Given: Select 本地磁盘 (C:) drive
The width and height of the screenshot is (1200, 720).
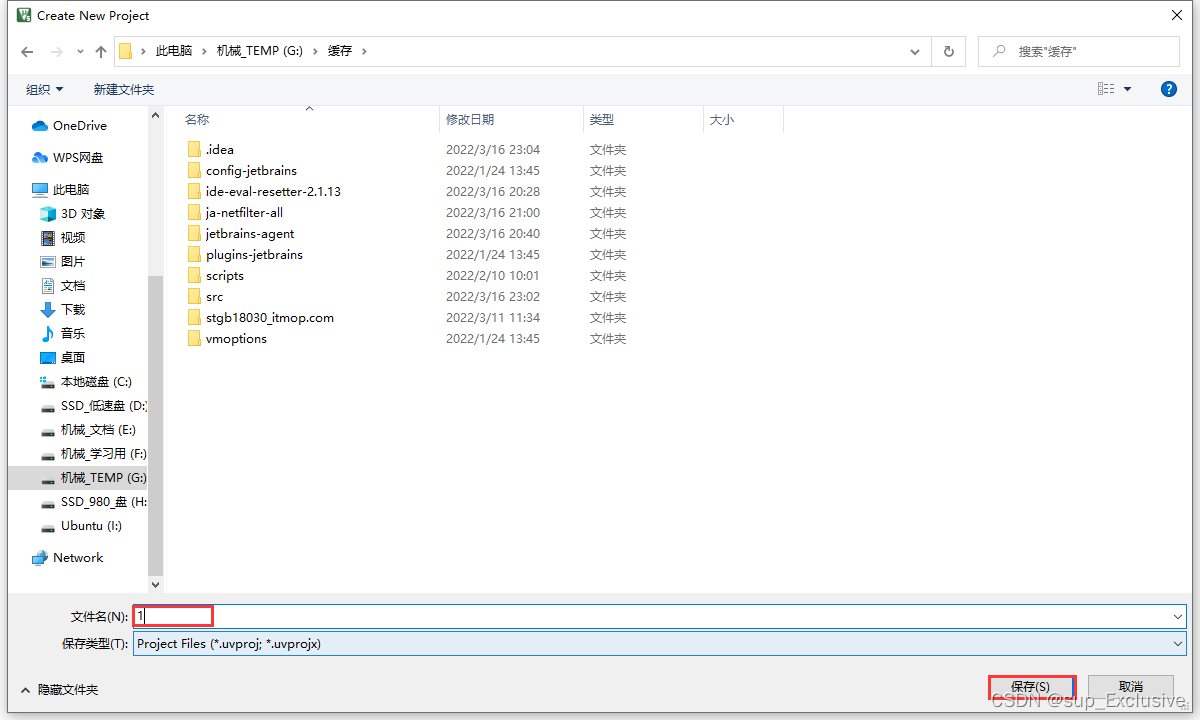Looking at the screenshot, I should [x=85, y=381].
